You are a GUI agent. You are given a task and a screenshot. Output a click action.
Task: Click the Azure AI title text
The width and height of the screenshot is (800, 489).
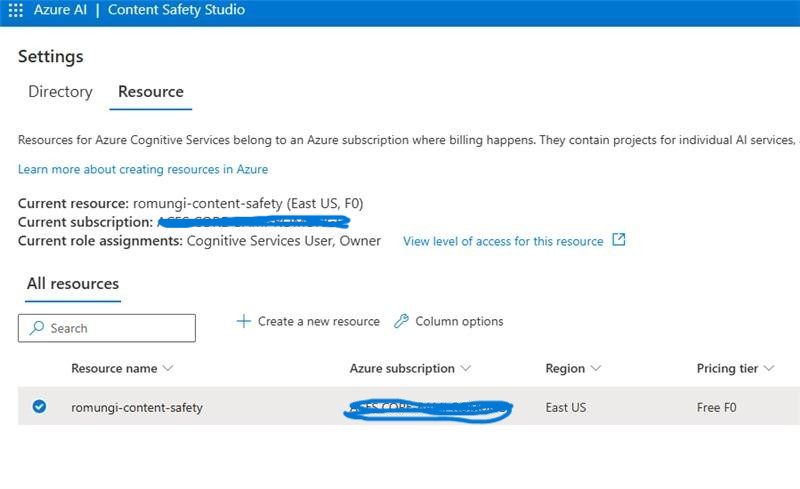pyautogui.click(x=60, y=10)
